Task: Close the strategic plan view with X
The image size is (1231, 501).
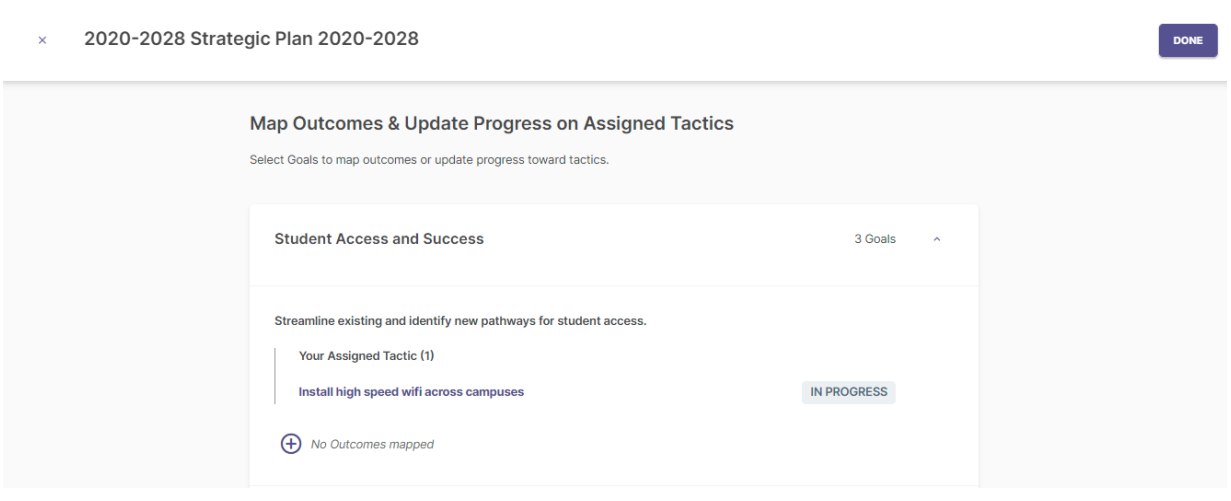Action: pyautogui.click(x=42, y=40)
